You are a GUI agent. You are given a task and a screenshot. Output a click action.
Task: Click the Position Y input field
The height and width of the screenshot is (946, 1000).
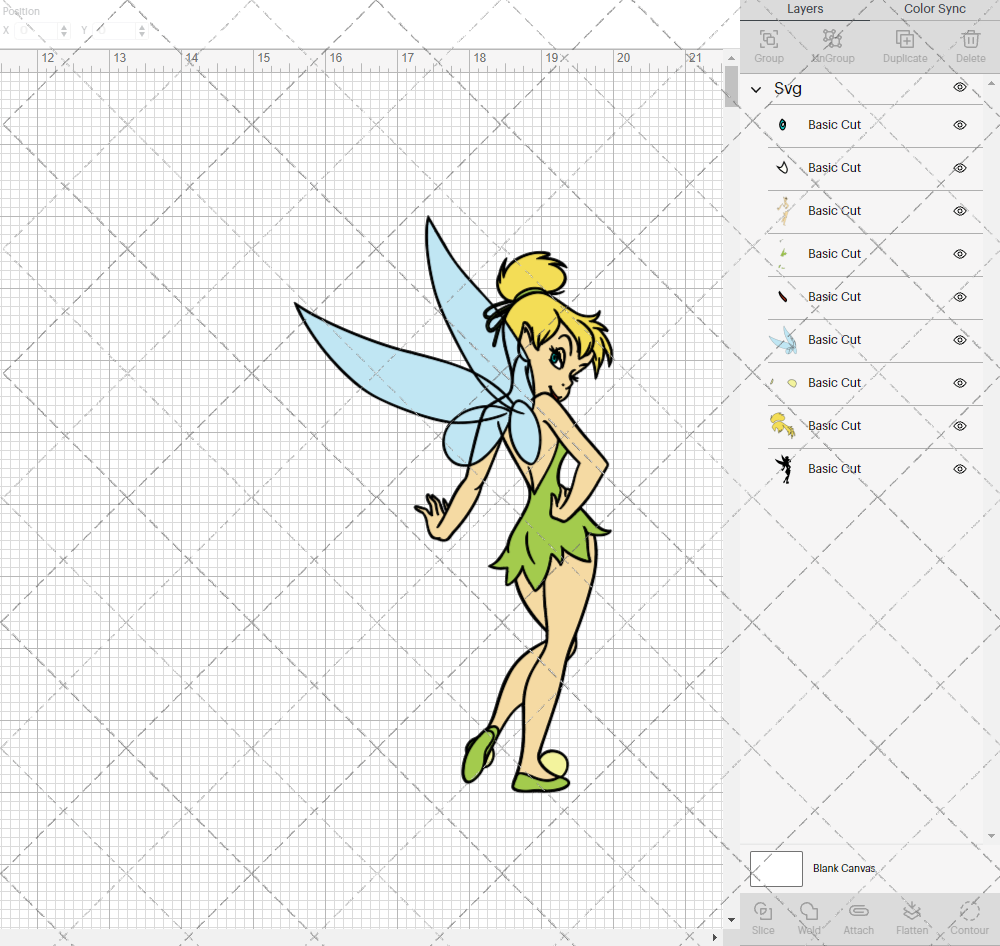115,31
